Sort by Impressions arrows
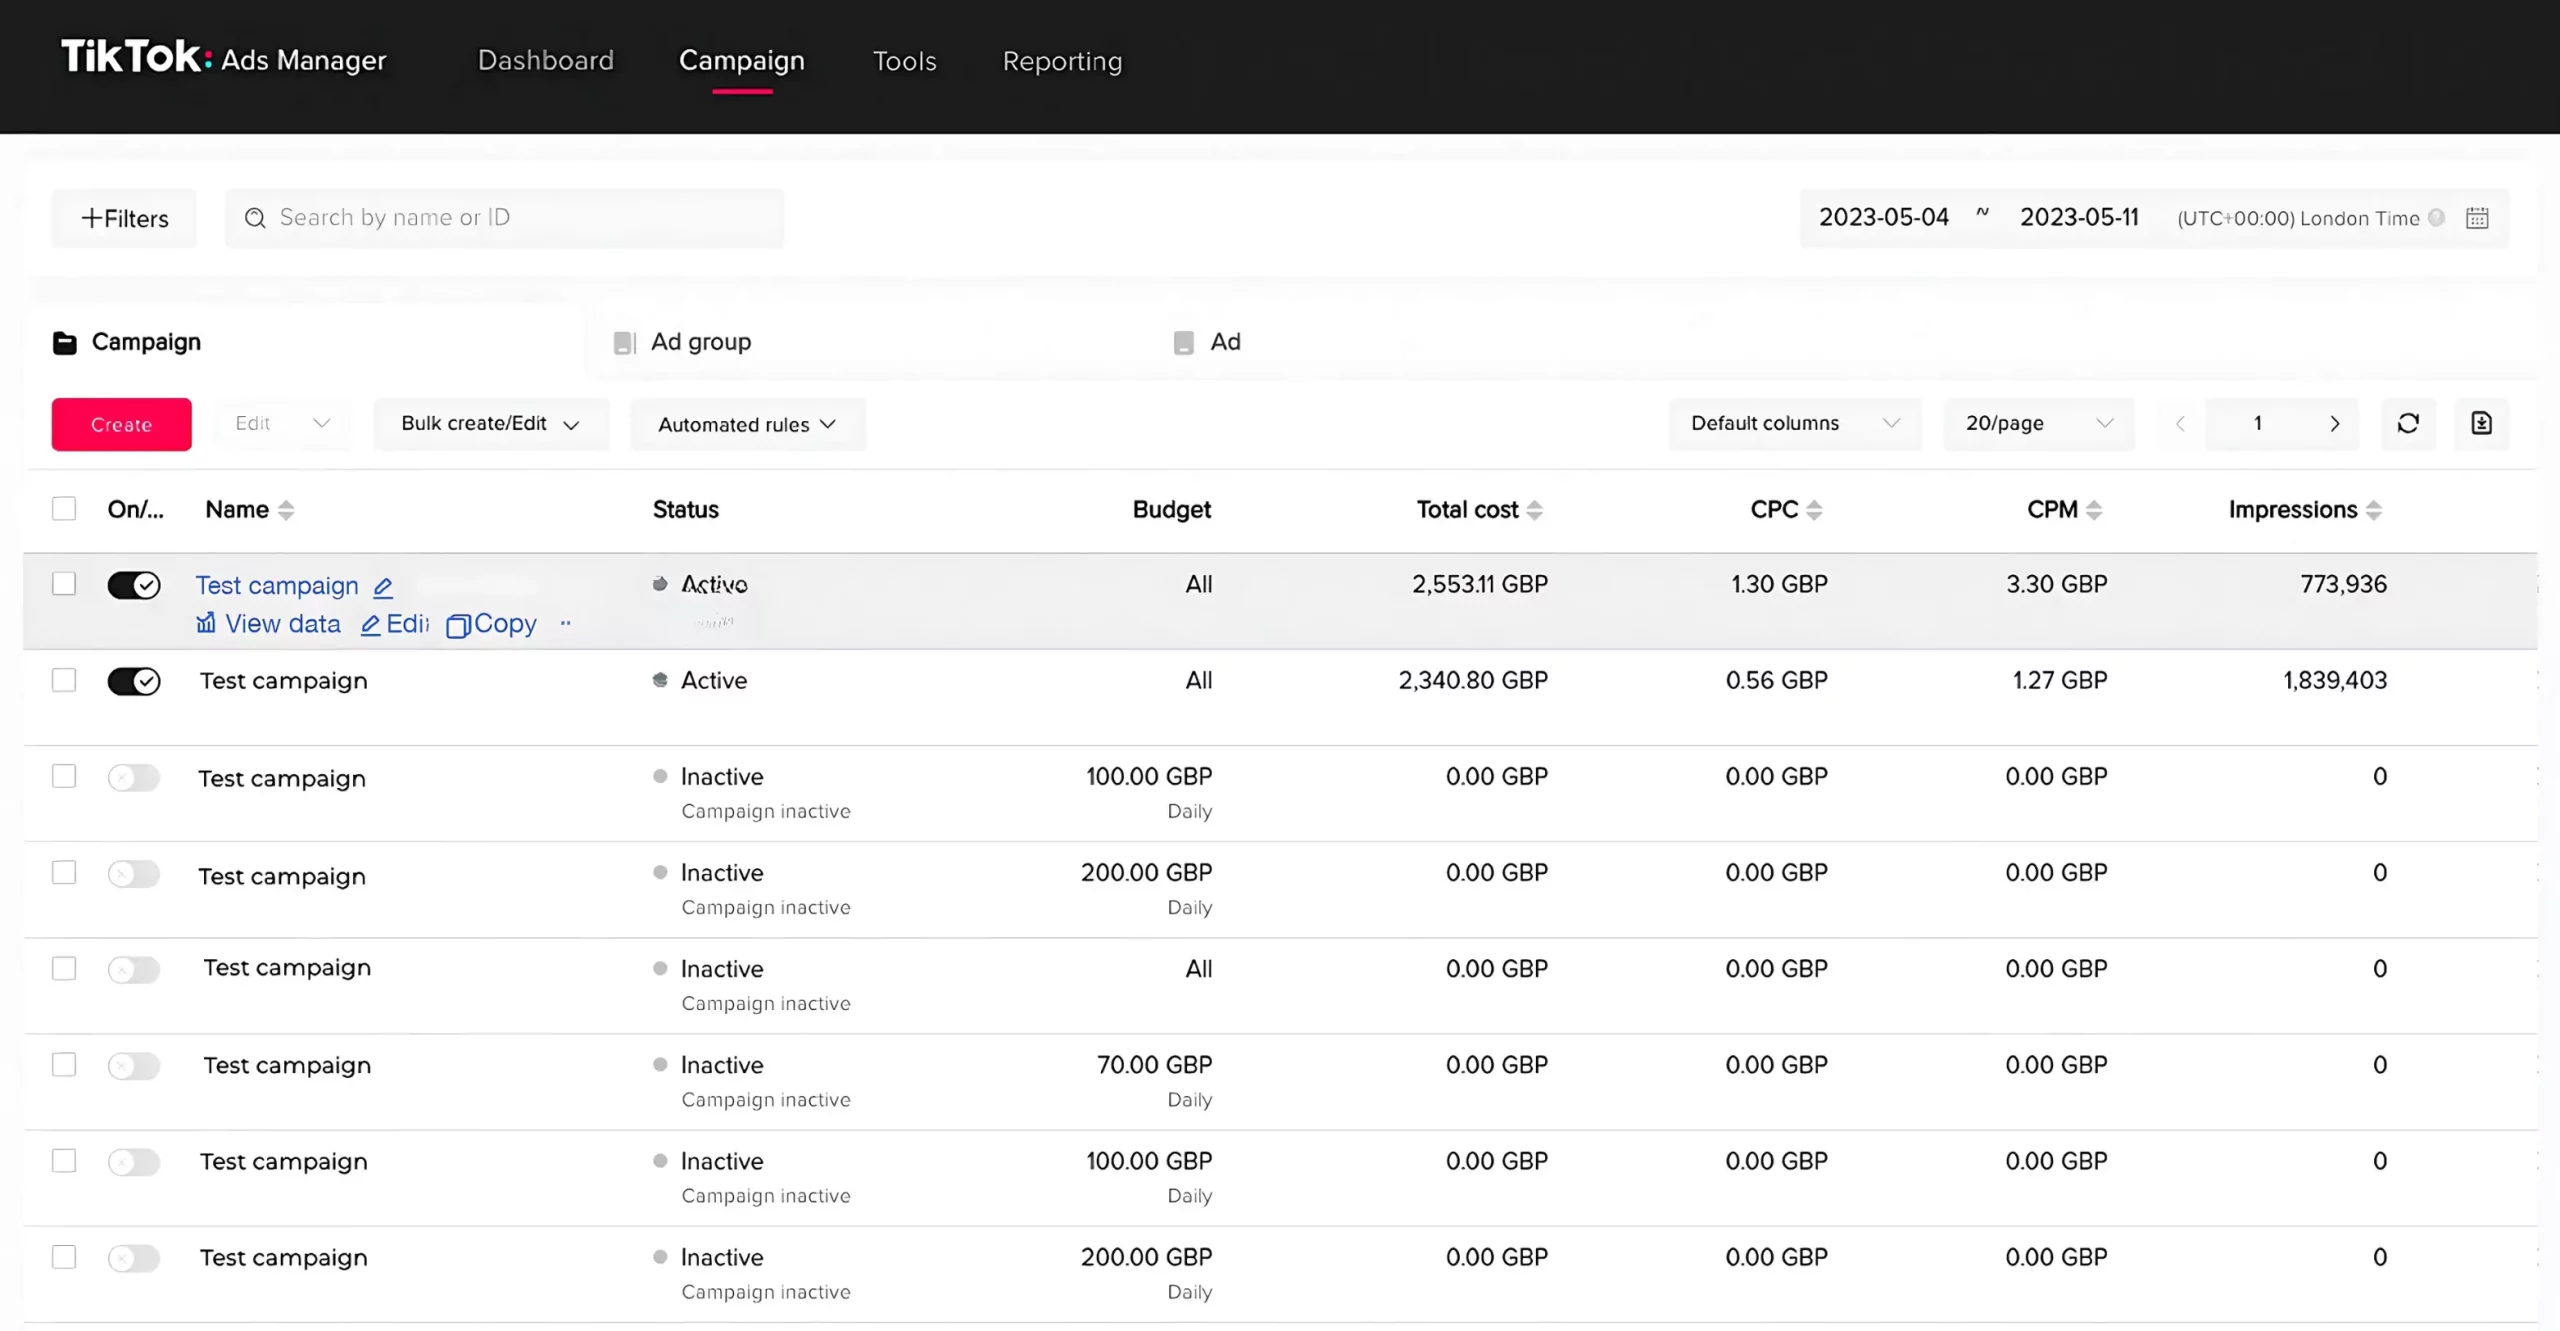 tap(2374, 510)
